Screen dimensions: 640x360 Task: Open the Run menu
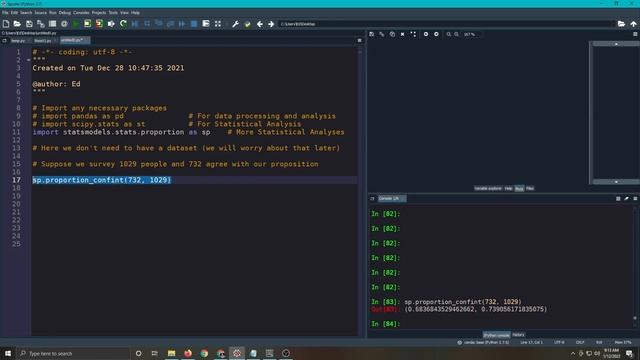point(53,13)
